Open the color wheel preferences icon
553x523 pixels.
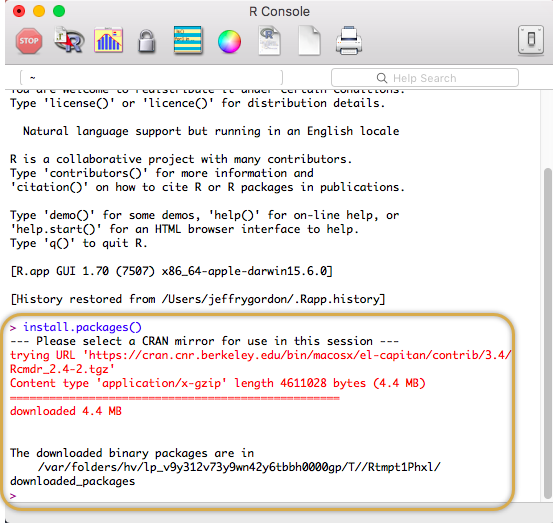(229, 42)
